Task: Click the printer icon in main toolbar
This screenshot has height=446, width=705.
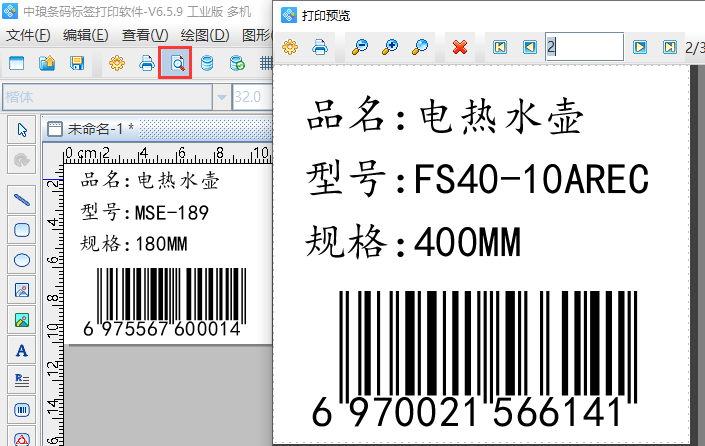Action: [x=147, y=63]
